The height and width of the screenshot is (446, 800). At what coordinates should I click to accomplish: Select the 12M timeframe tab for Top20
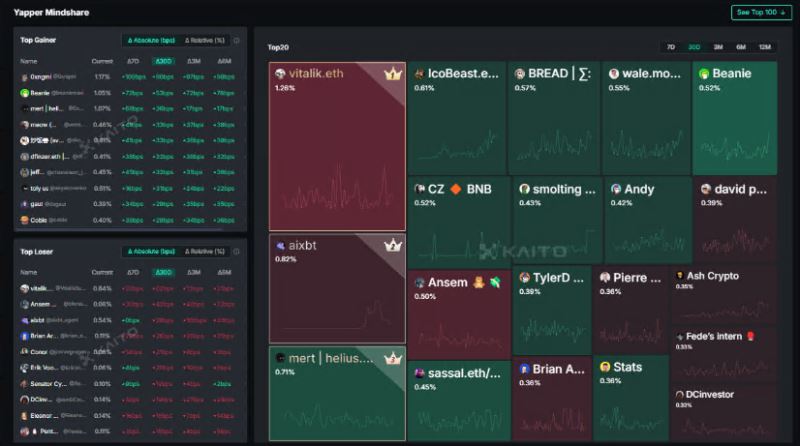point(764,47)
